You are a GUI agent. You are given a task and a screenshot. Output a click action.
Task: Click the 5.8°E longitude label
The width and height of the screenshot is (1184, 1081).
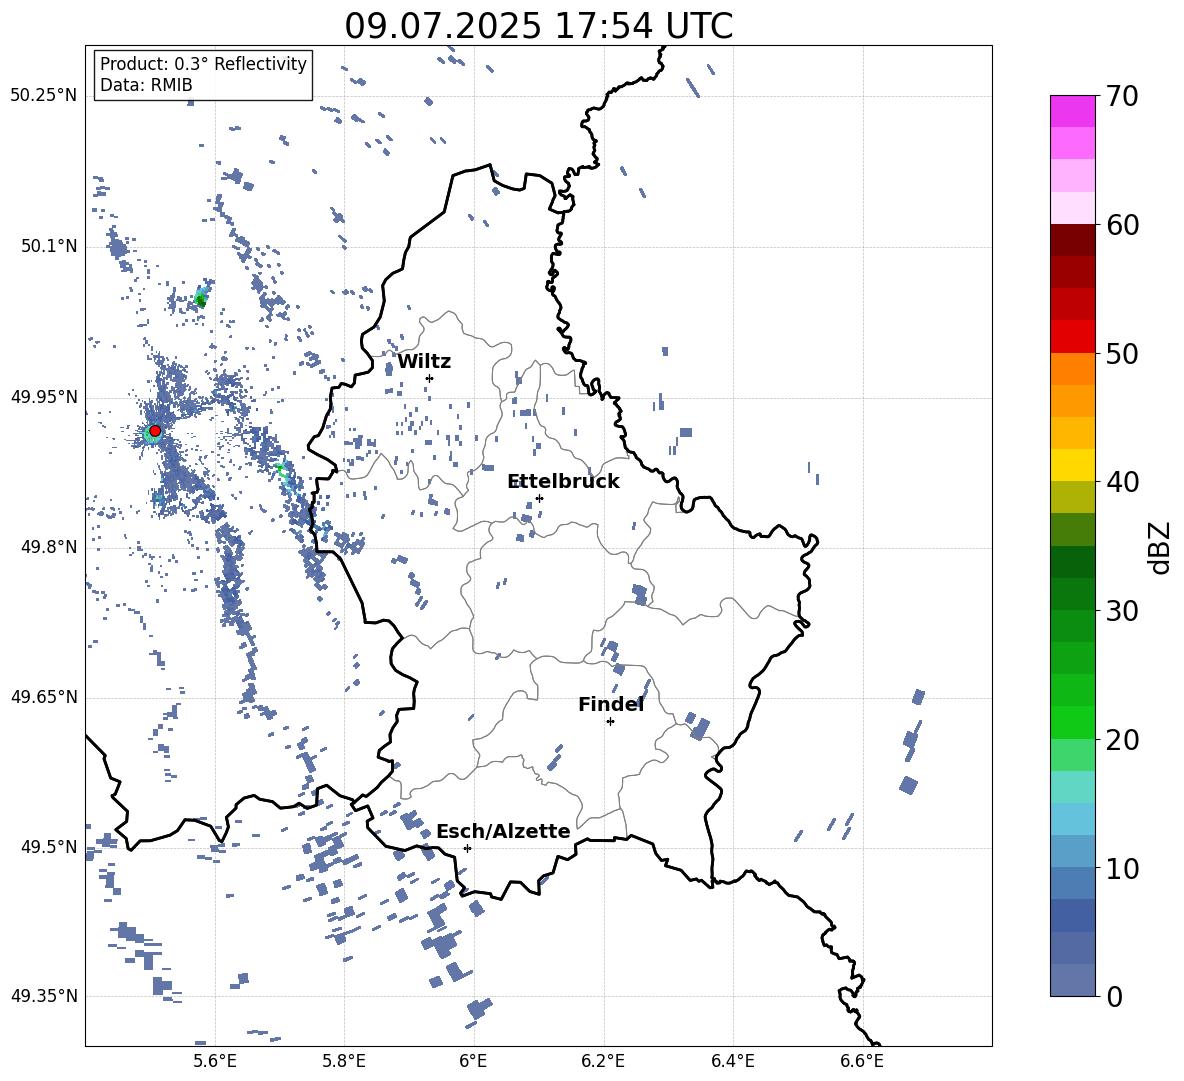click(344, 1061)
